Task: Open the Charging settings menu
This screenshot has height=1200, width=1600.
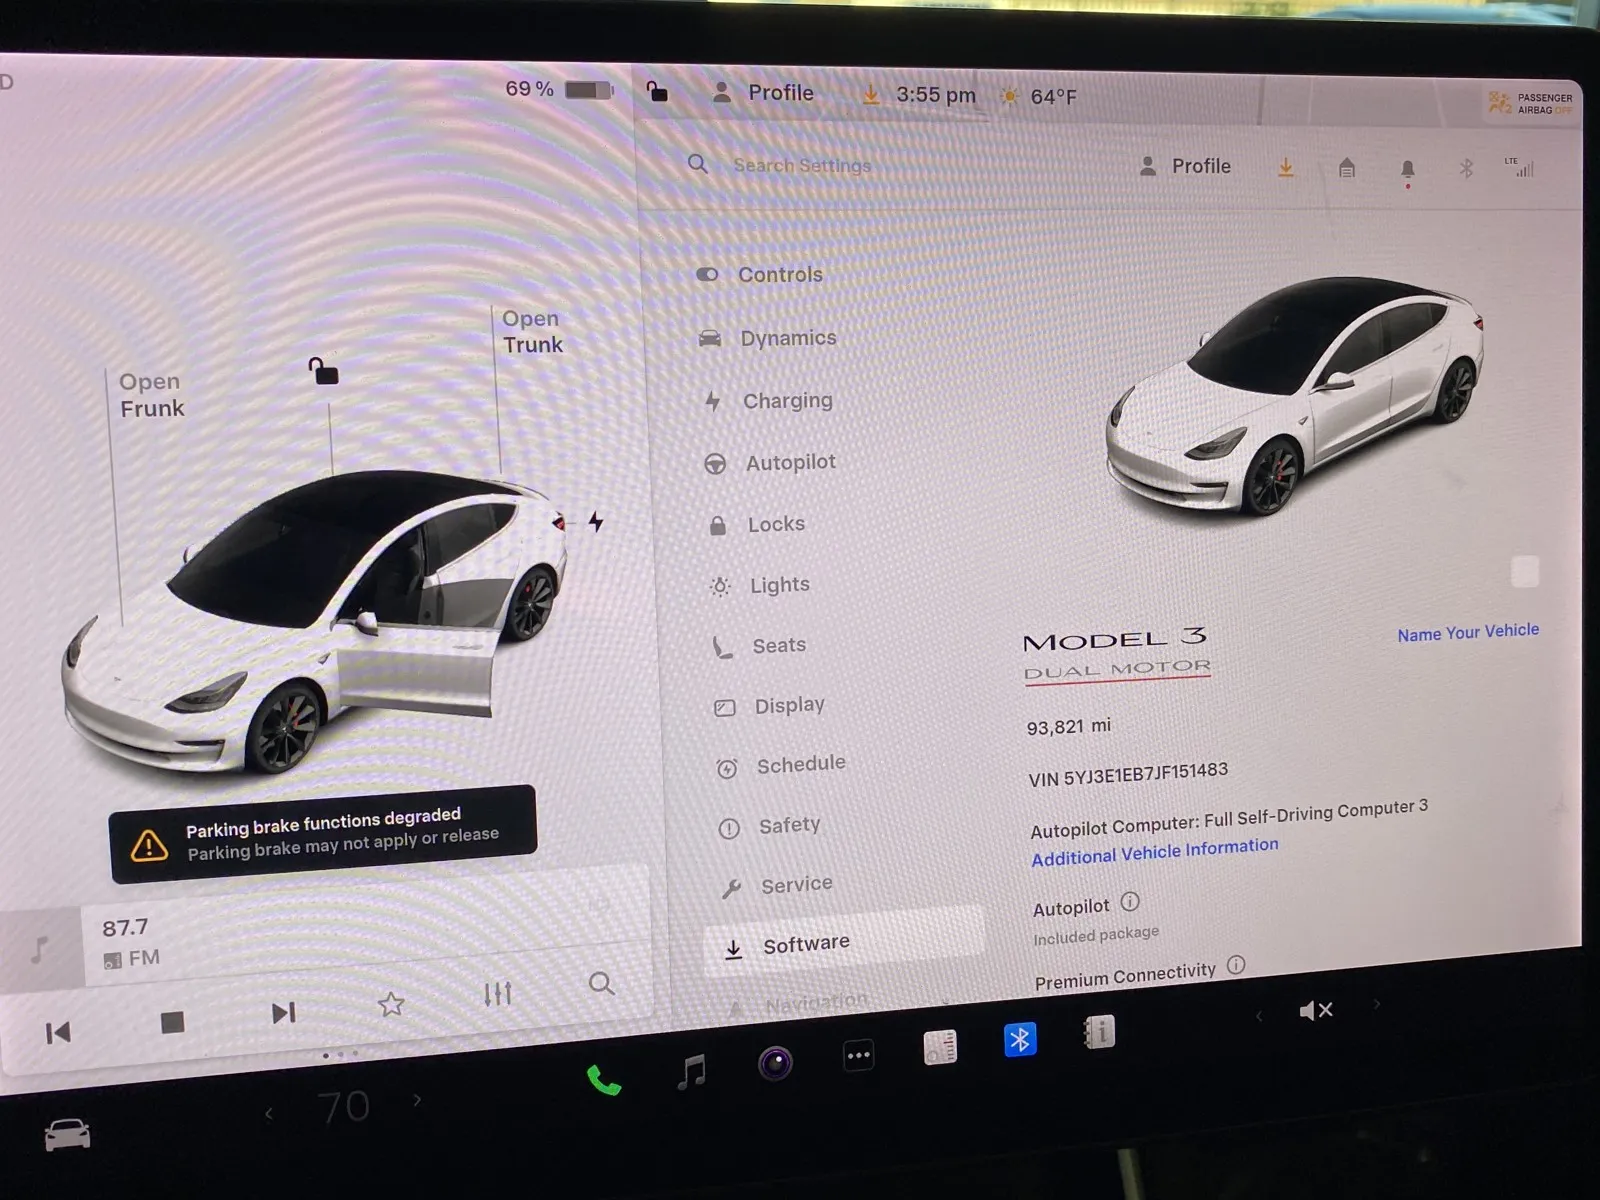Action: point(786,400)
